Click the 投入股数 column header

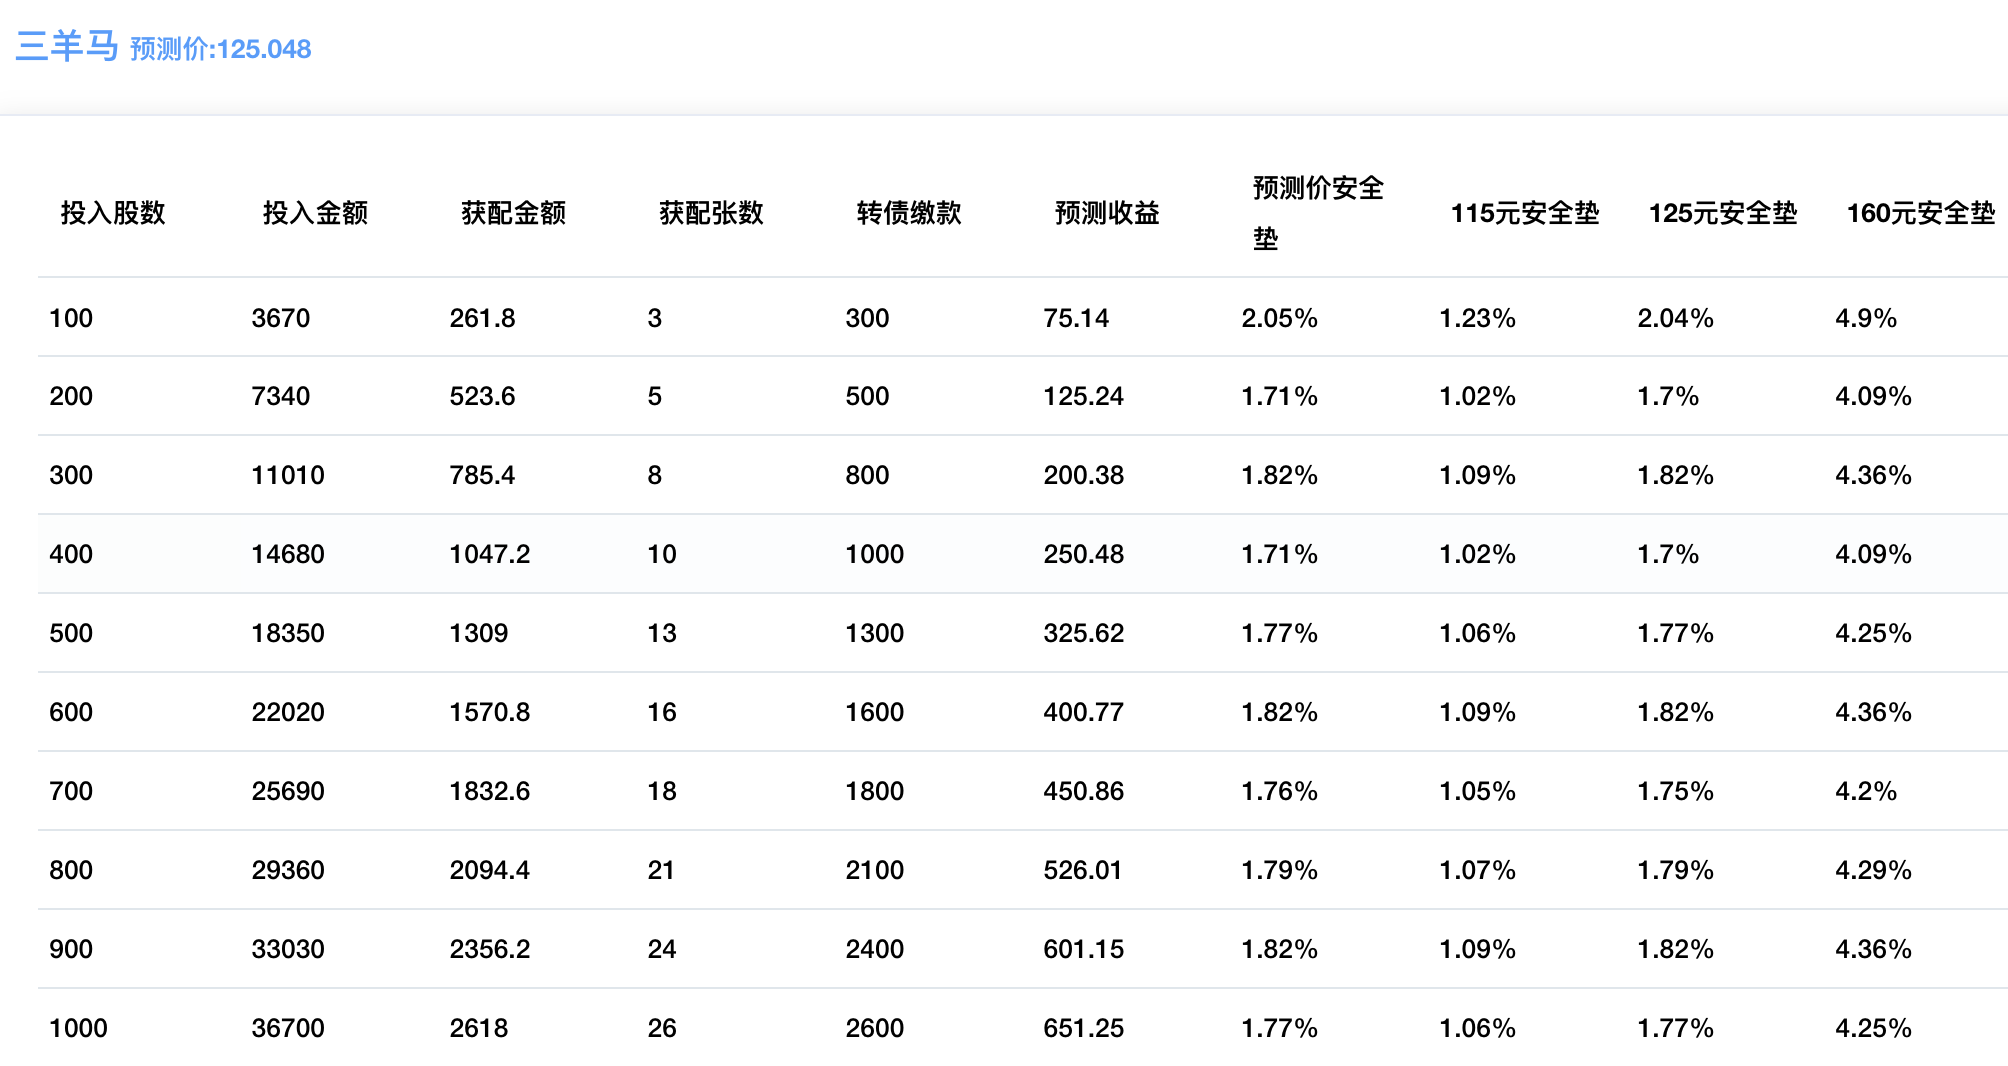113,213
